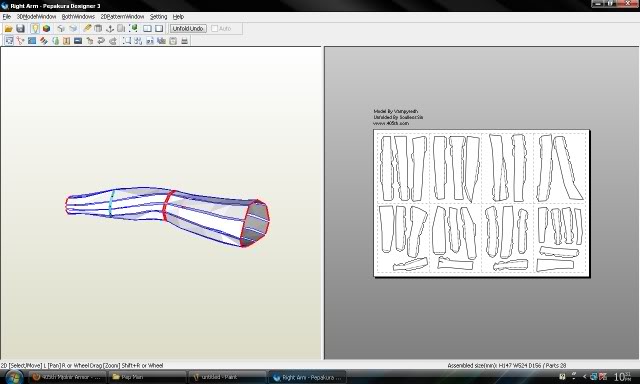Click the Save floppy disk icon
Screen dimensions: 640x384
[20, 29]
